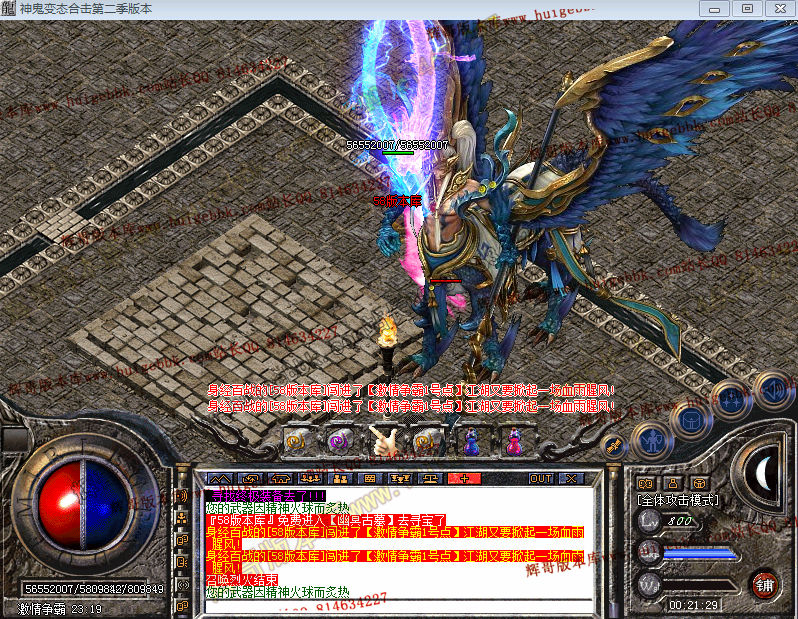798x619 pixels.
Task: Click the balance scale icon above the chat
Action: (x=430, y=479)
